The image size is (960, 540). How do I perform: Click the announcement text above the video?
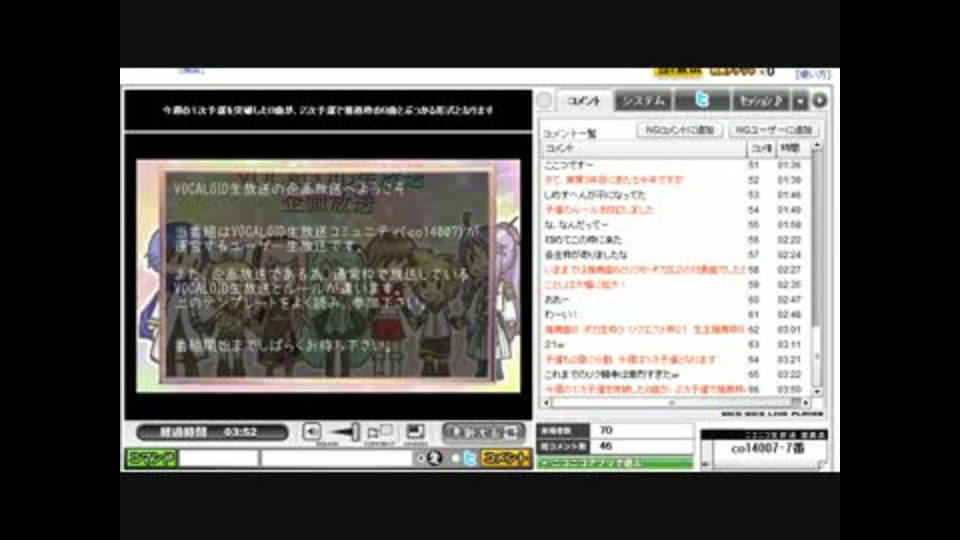coord(328,110)
